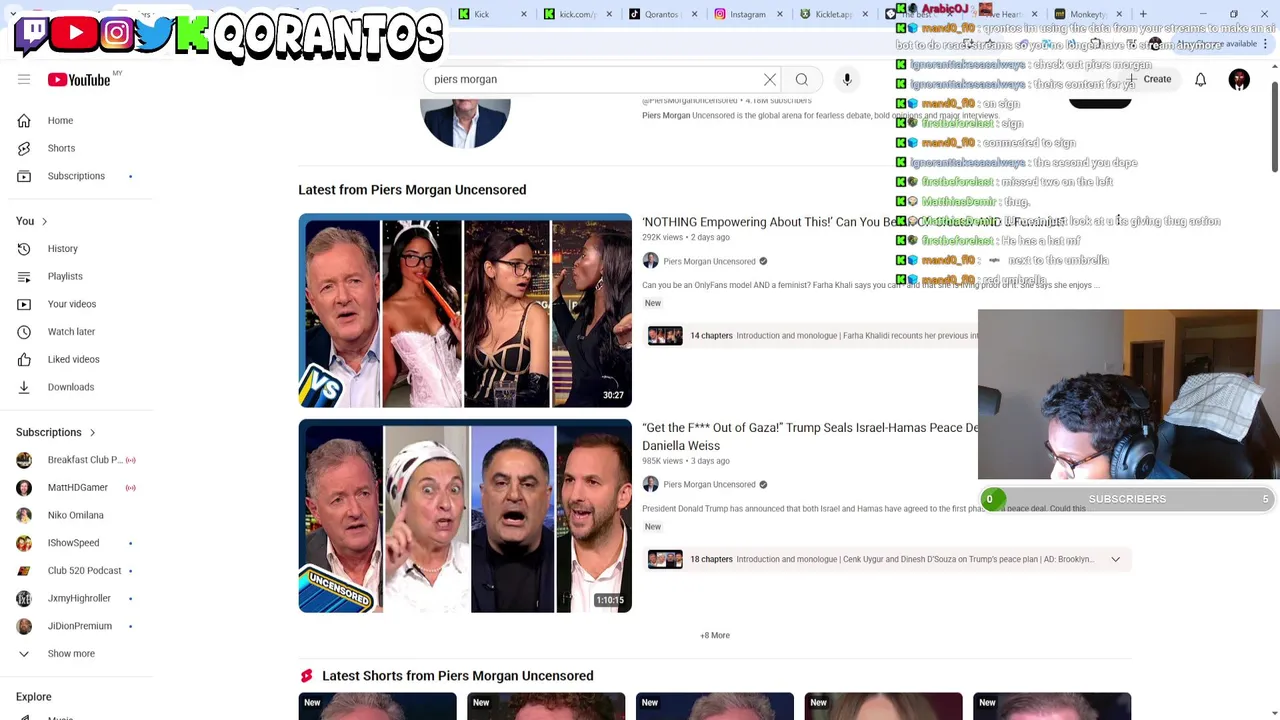Select the Downloads icon

24,387
